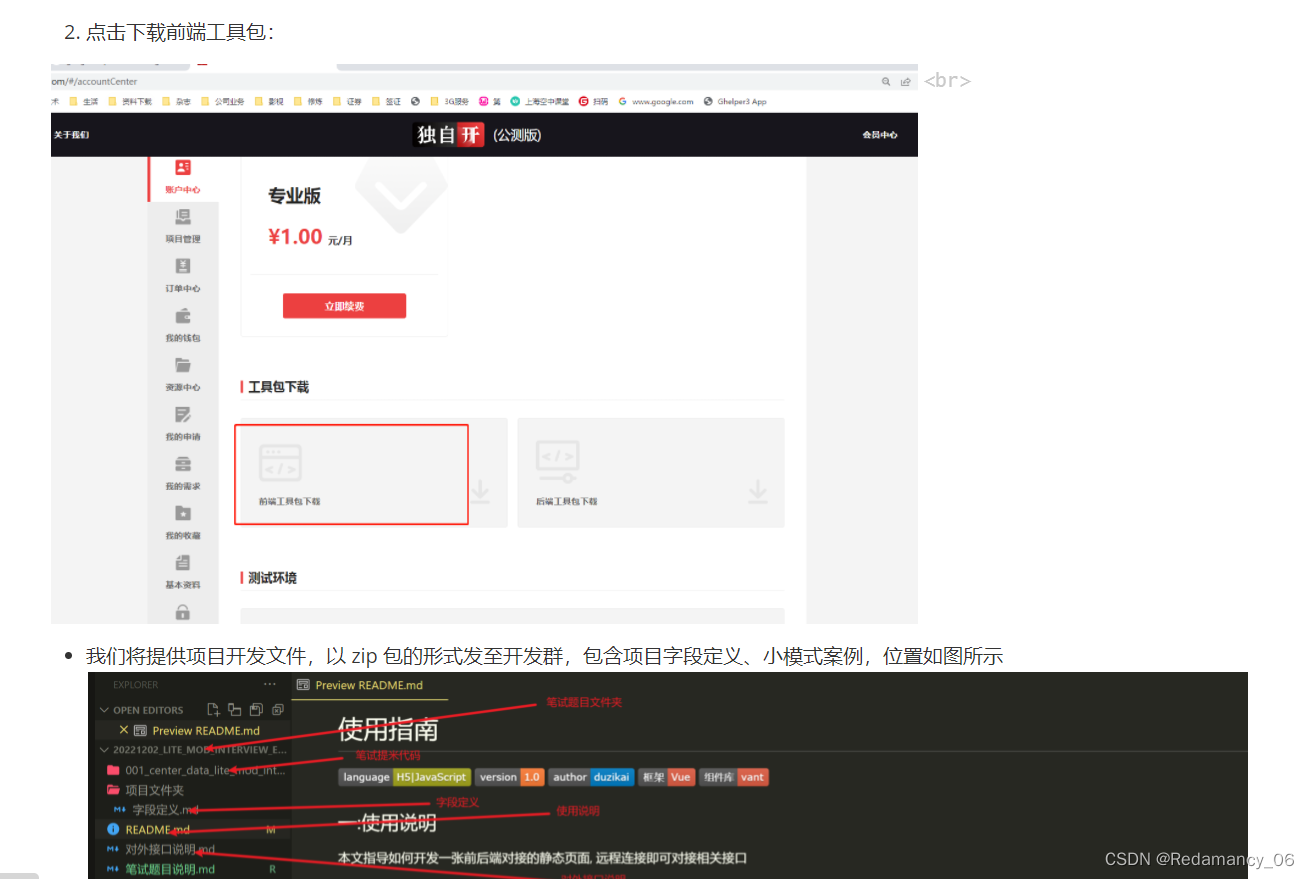Open the 影视 bookmark folder
Viewport: 1309px width, 879px height.
coord(270,101)
